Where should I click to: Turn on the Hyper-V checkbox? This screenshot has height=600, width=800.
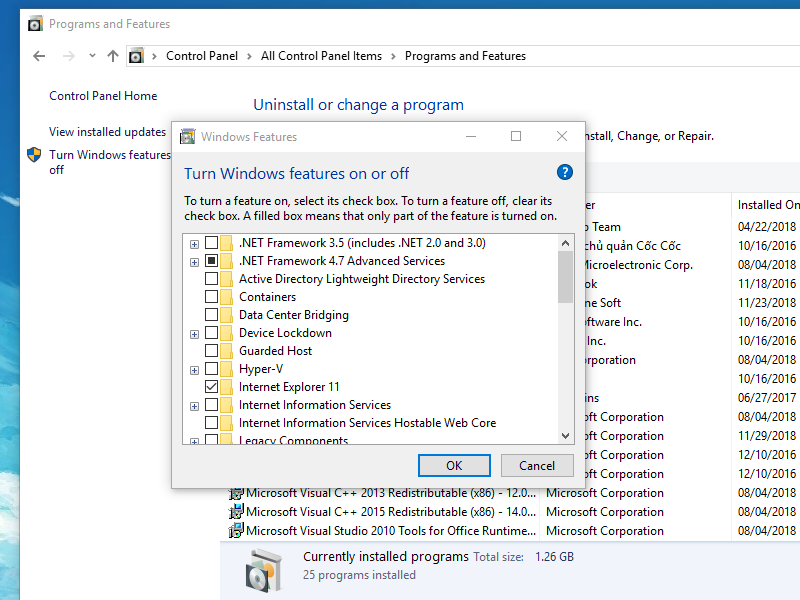point(211,369)
